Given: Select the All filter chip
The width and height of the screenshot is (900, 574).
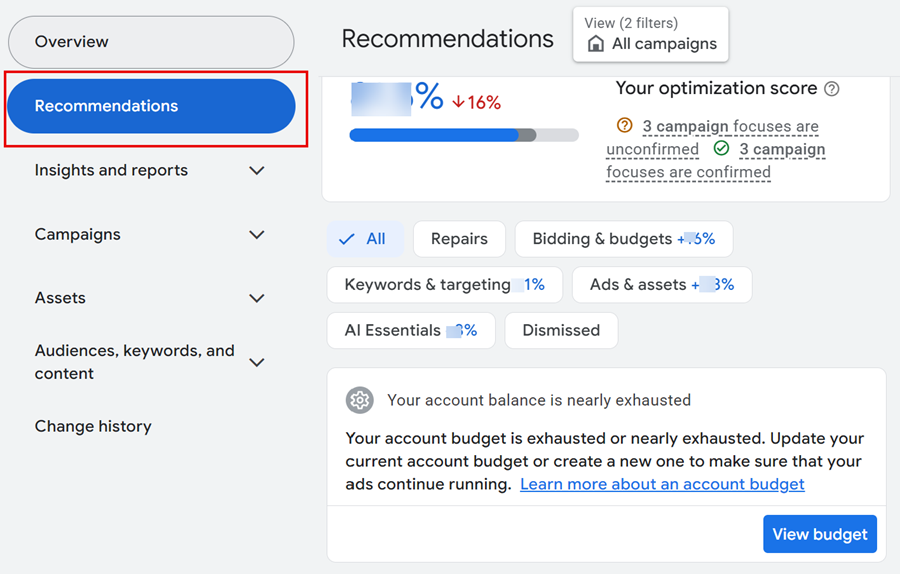Looking at the screenshot, I should pos(364,239).
